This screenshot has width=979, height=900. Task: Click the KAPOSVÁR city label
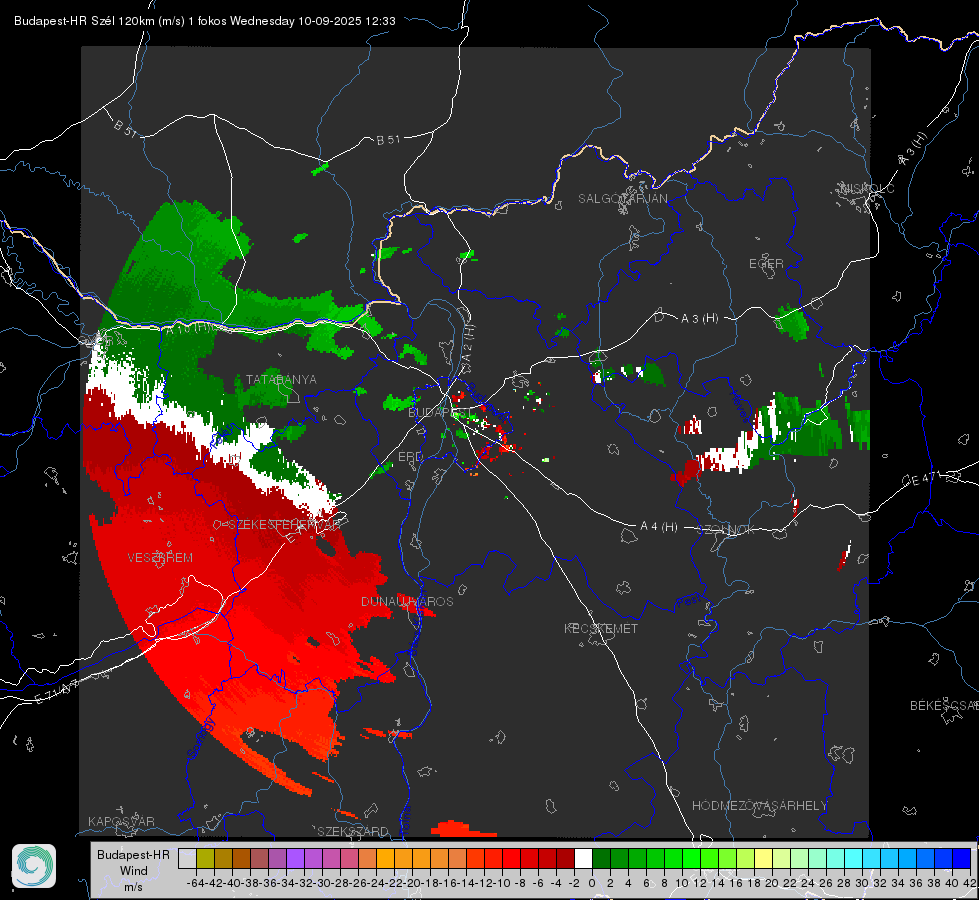121,821
